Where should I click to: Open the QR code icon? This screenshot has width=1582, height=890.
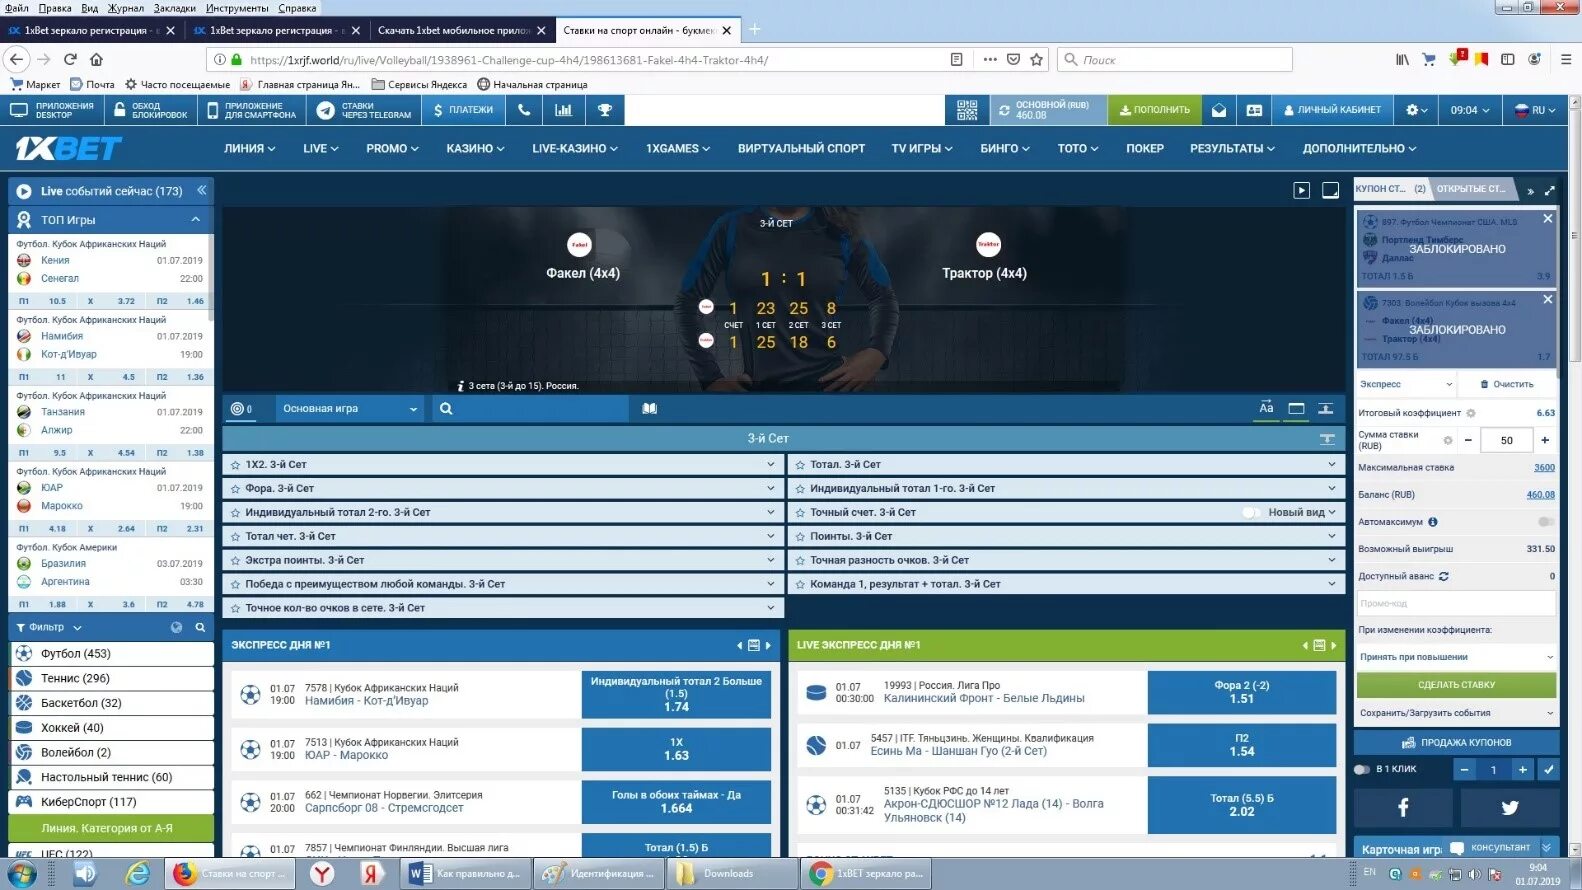pos(966,110)
